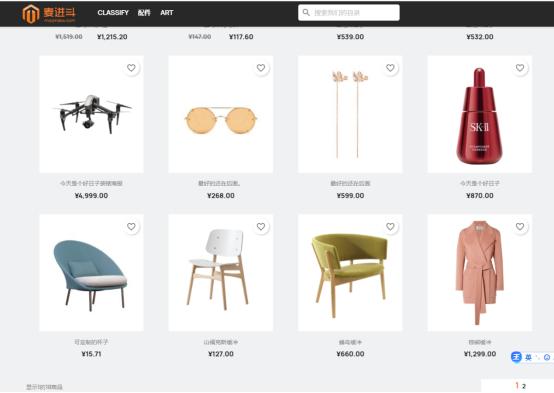Focus the header search input field
The width and height of the screenshot is (554, 393).
(349, 12)
